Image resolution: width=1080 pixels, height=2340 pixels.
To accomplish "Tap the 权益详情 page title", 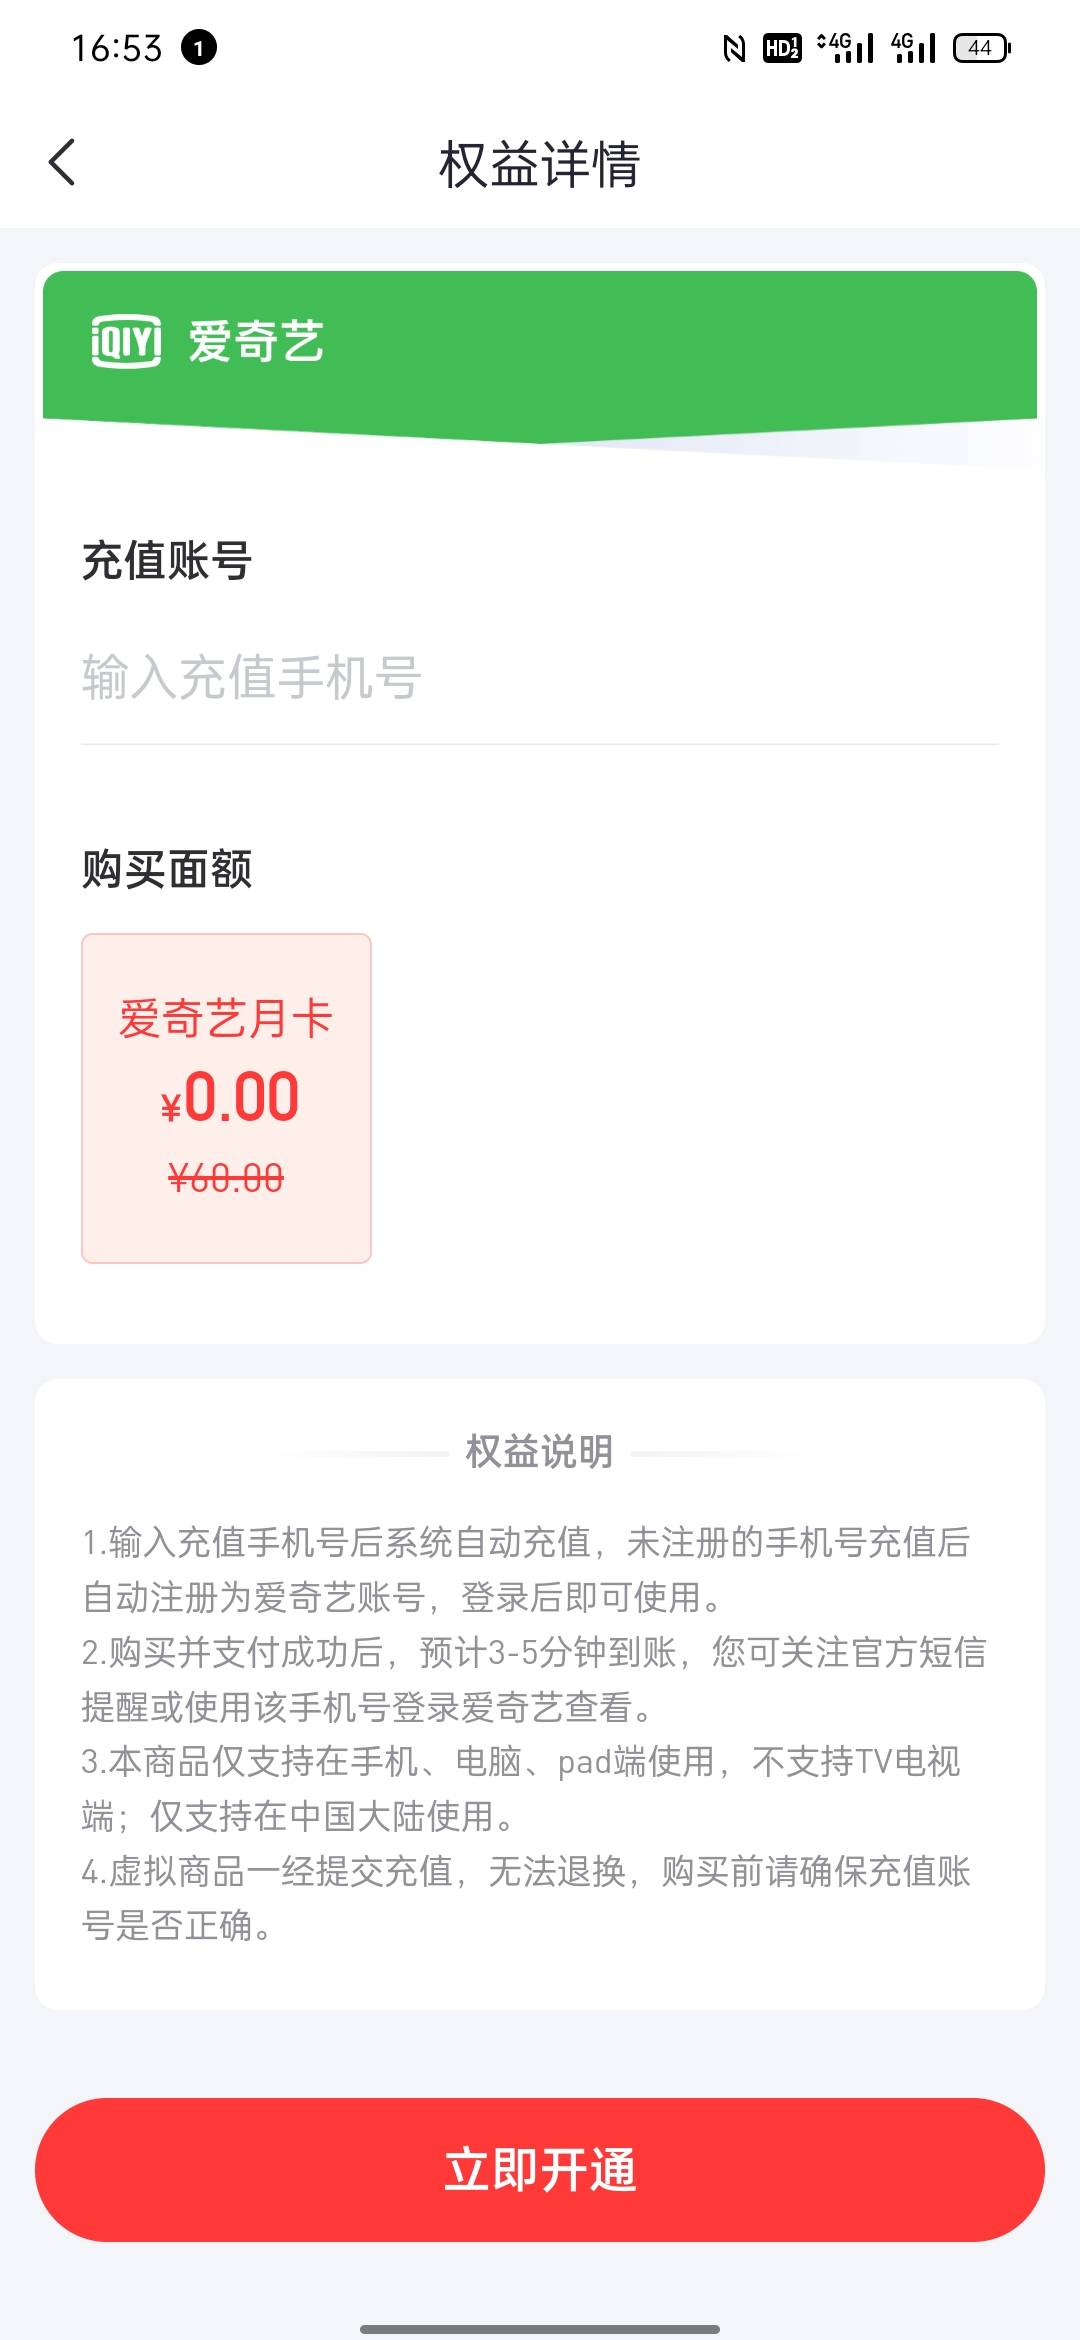I will (x=540, y=164).
